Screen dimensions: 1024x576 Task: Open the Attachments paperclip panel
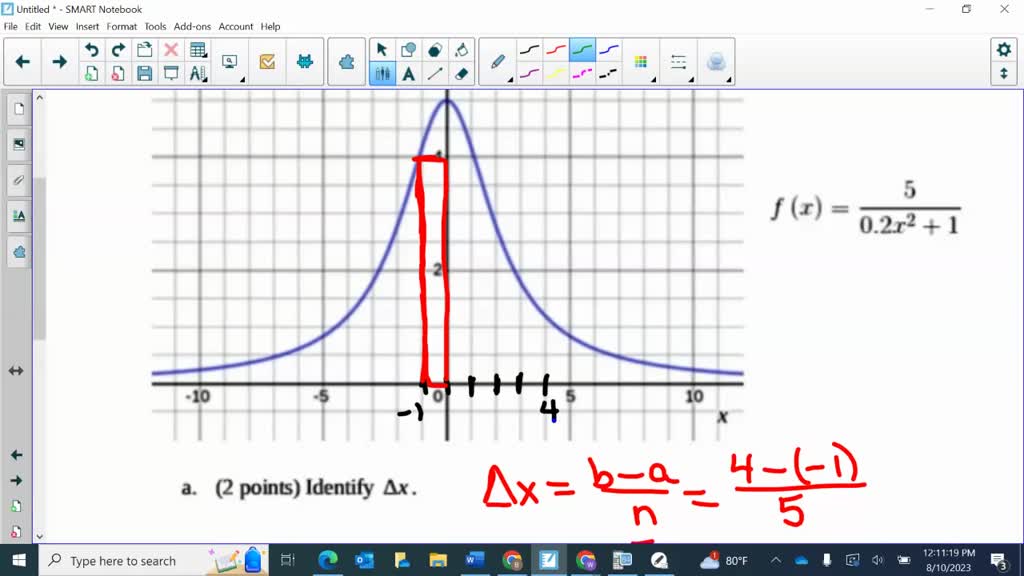click(18, 180)
